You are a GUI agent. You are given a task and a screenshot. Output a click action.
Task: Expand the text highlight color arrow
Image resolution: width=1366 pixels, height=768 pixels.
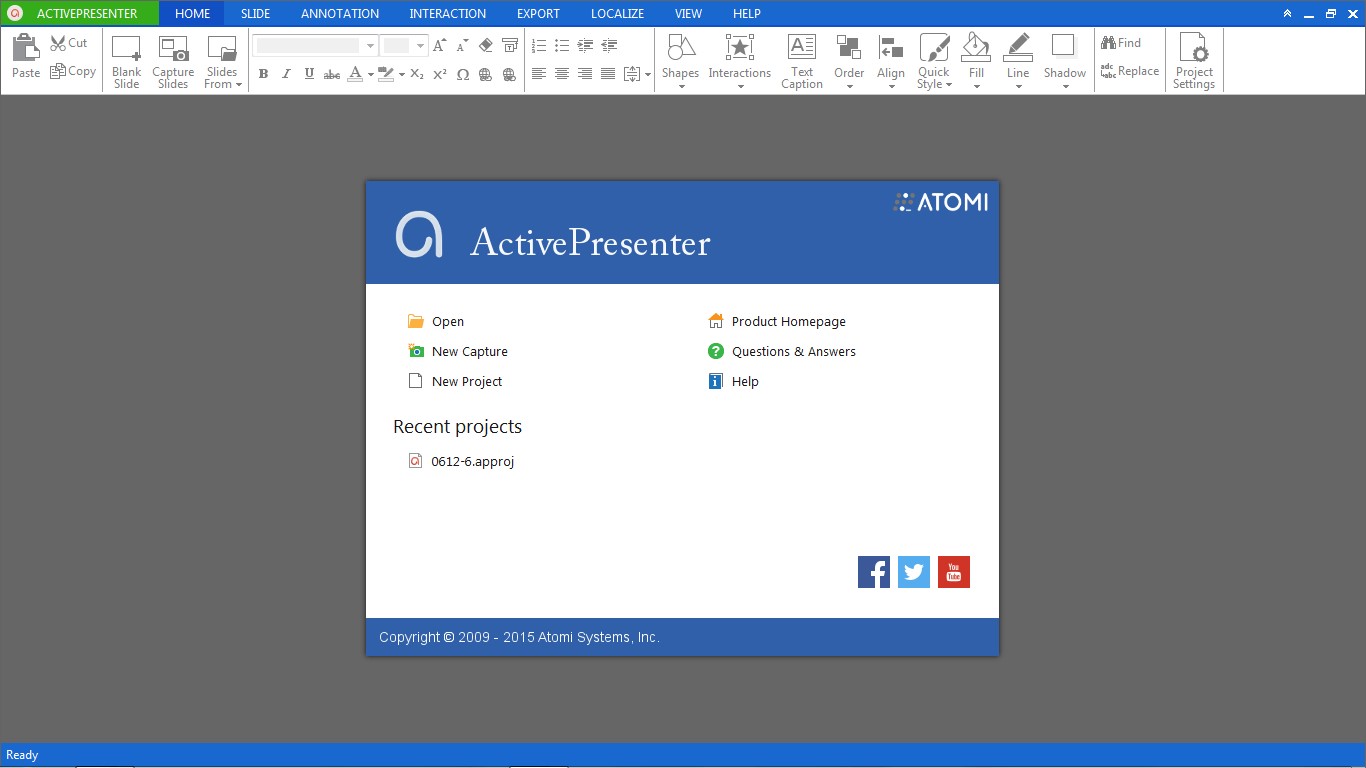tap(402, 74)
